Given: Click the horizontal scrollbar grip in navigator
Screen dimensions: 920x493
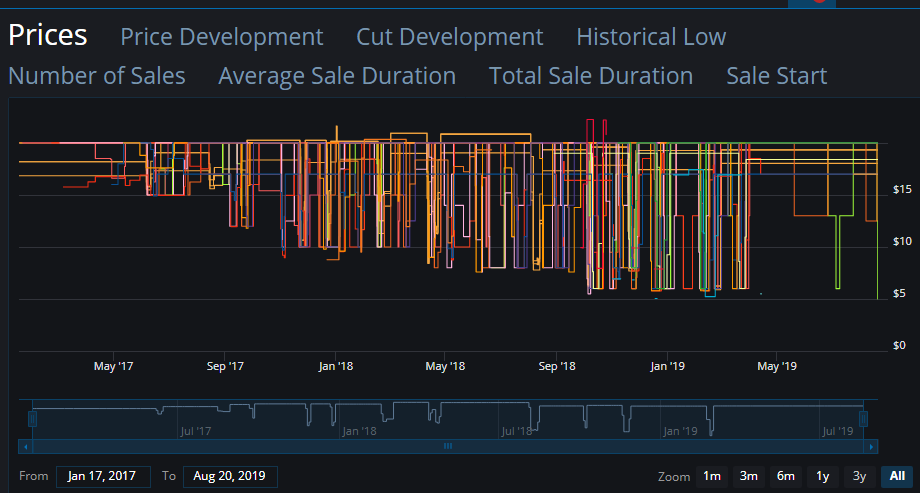Looking at the screenshot, I should [448, 446].
